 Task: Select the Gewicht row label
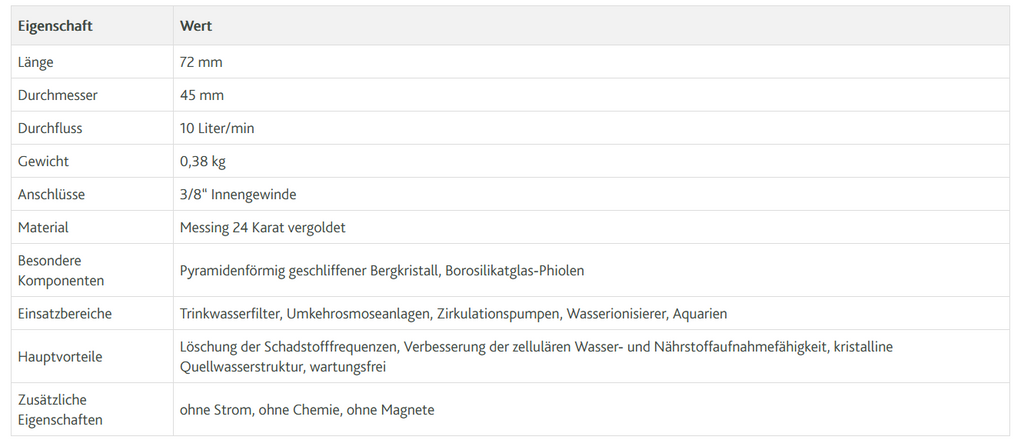pos(43,161)
